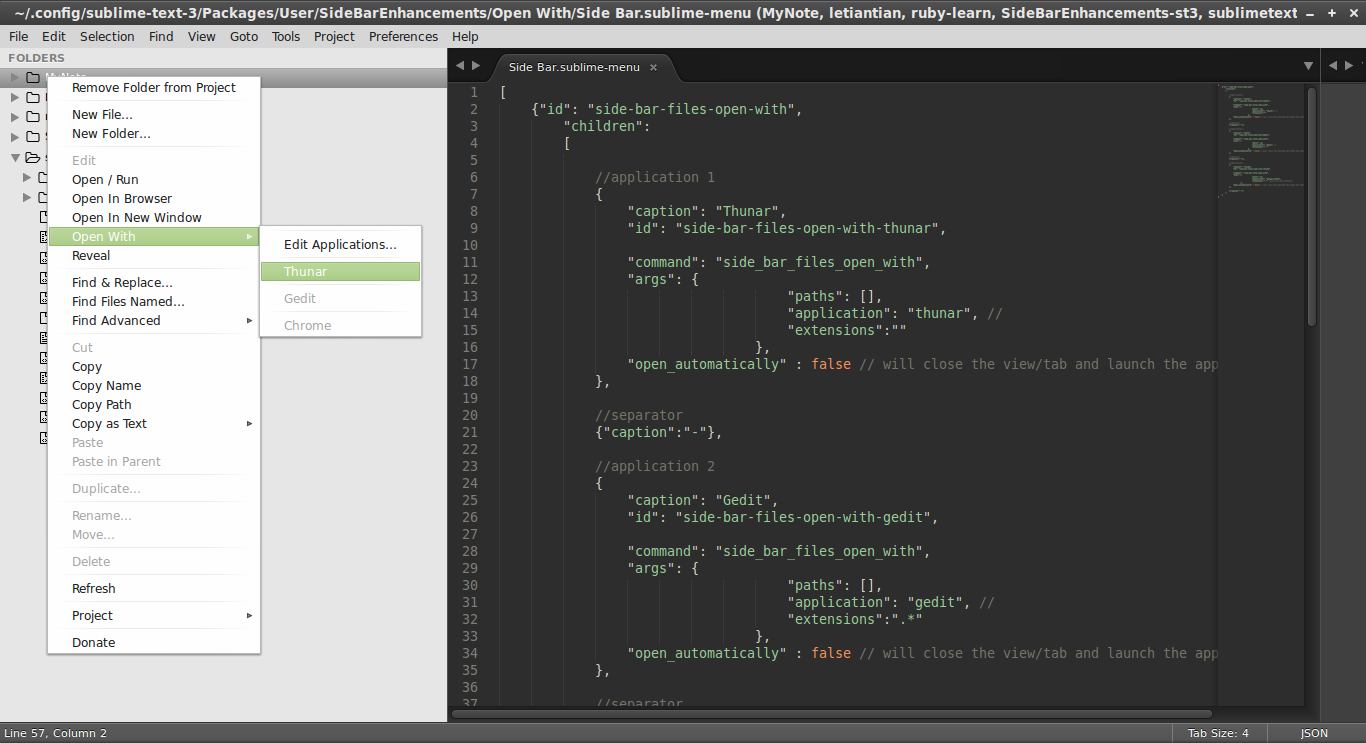The height and width of the screenshot is (743, 1366).
Task: Click the left arrow in the second editor pane
Action: [1332, 66]
